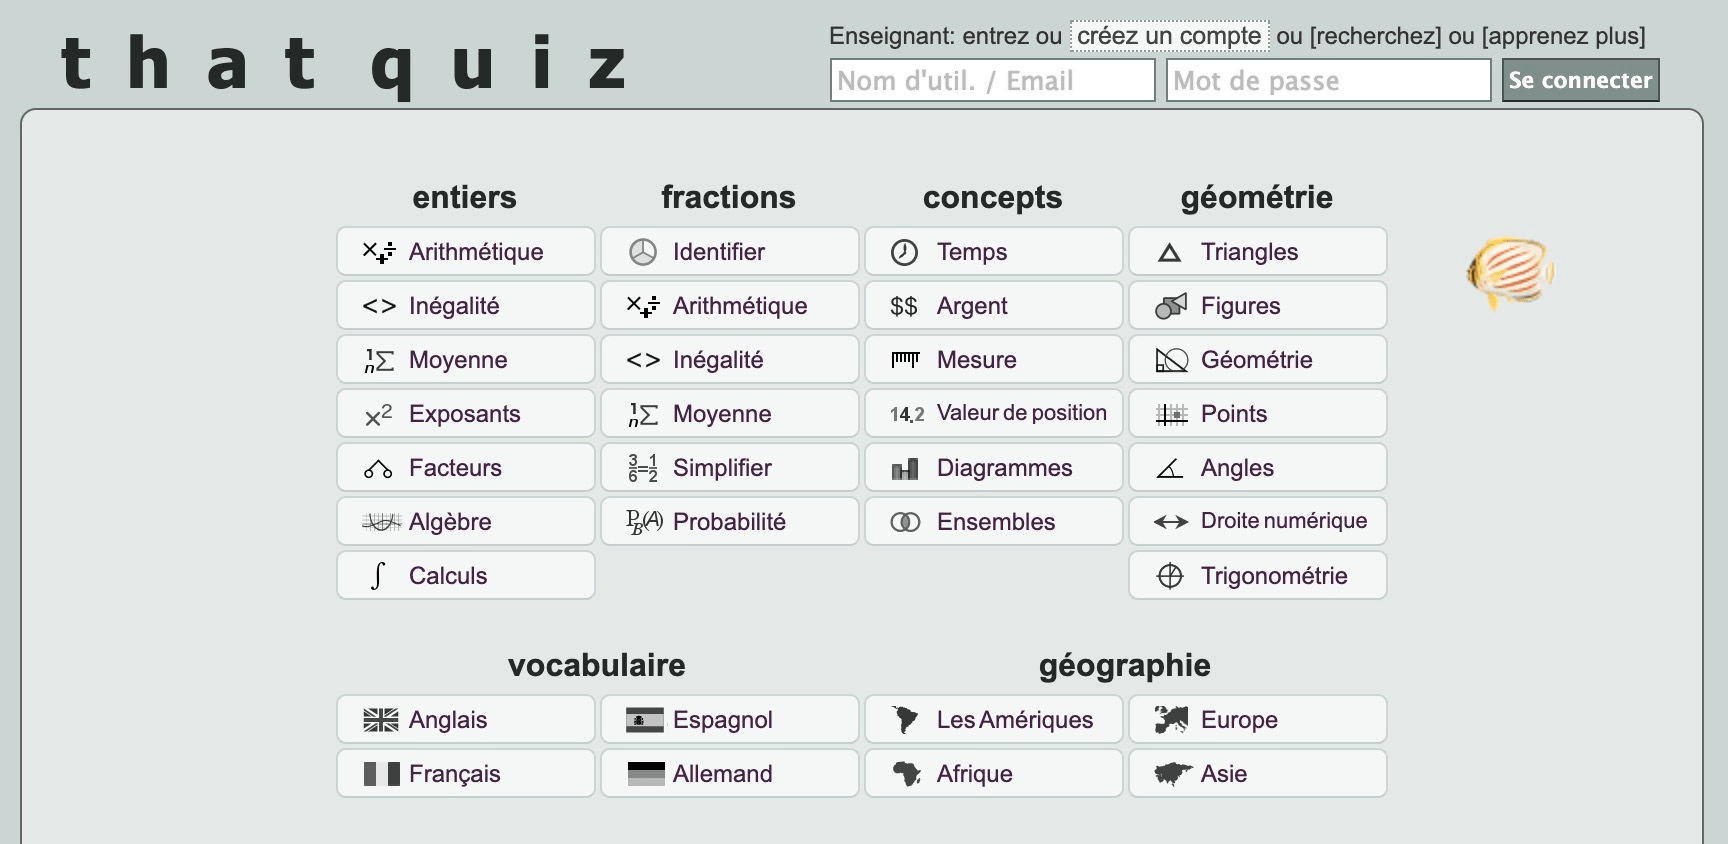Click the bar chart icon for Diagrammes

[905, 467]
